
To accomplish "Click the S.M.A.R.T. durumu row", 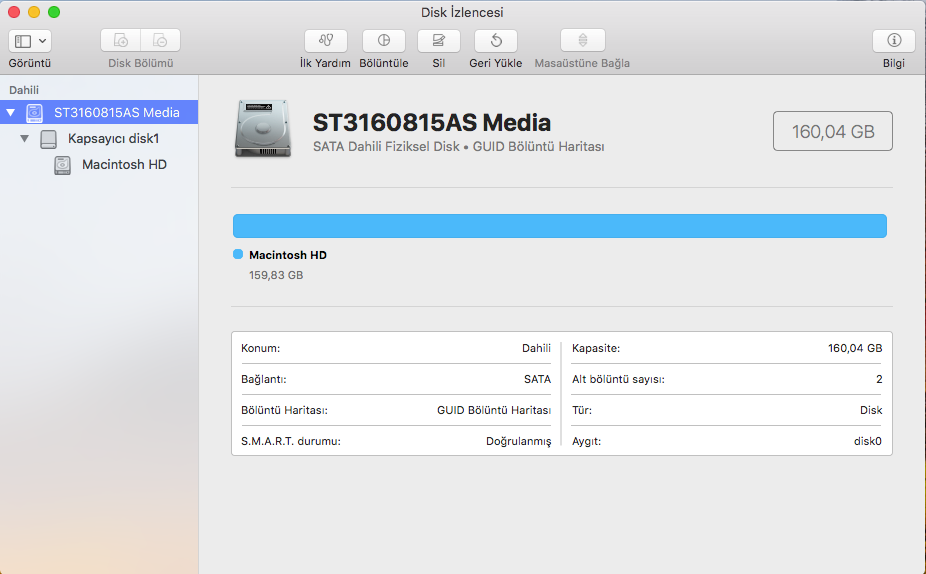I will click(395, 441).
